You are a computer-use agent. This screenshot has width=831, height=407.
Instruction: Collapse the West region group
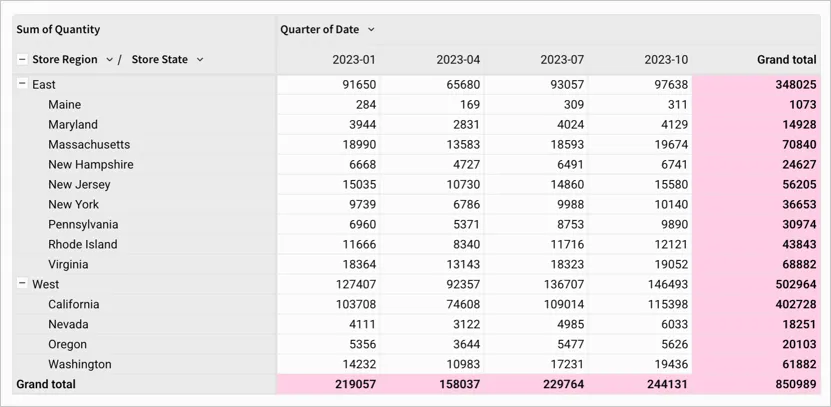22,284
